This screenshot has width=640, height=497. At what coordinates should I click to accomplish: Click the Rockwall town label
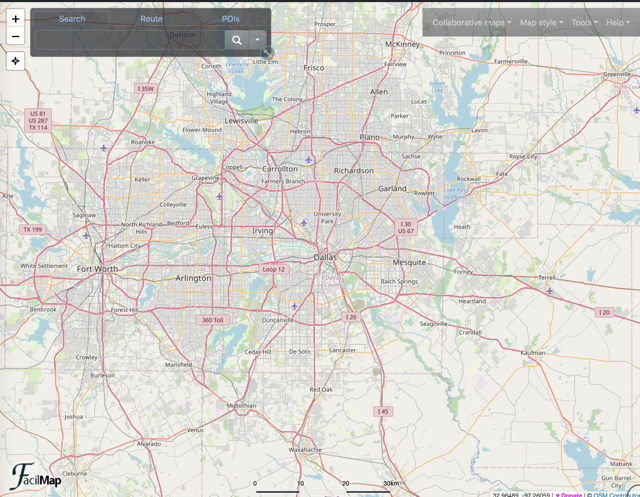click(x=468, y=179)
